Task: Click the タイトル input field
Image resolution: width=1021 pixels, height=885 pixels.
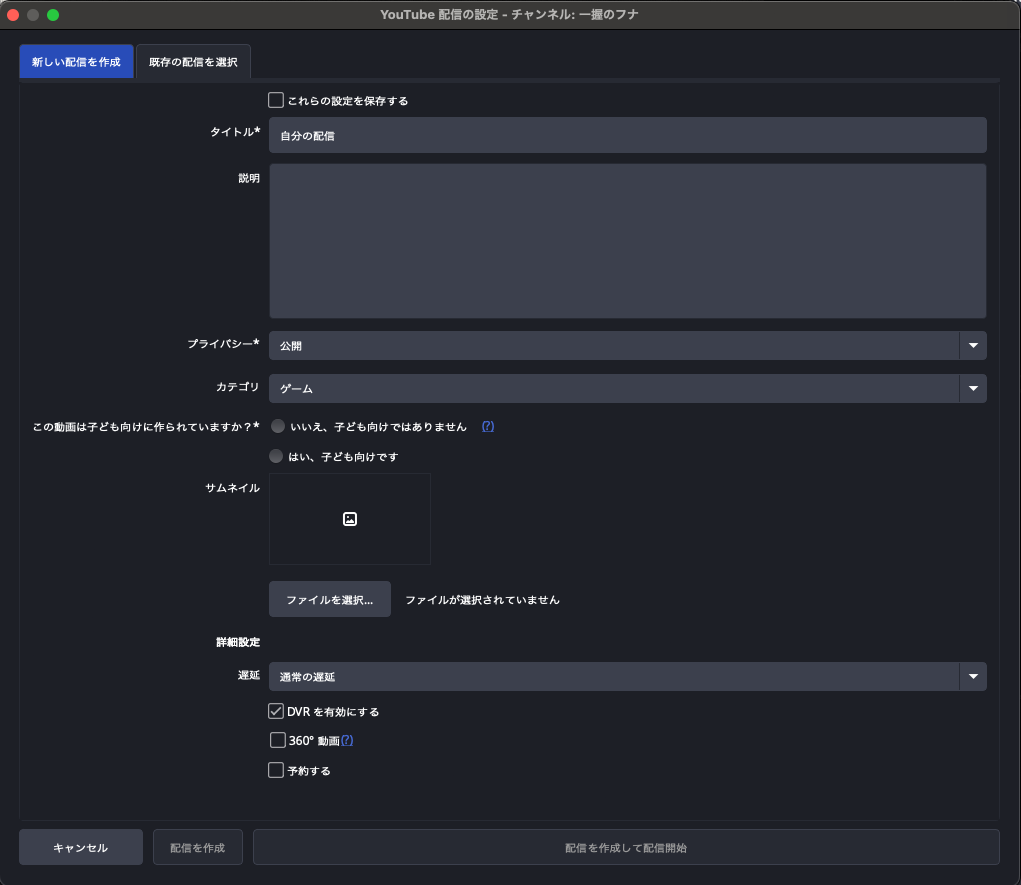Action: 628,135
